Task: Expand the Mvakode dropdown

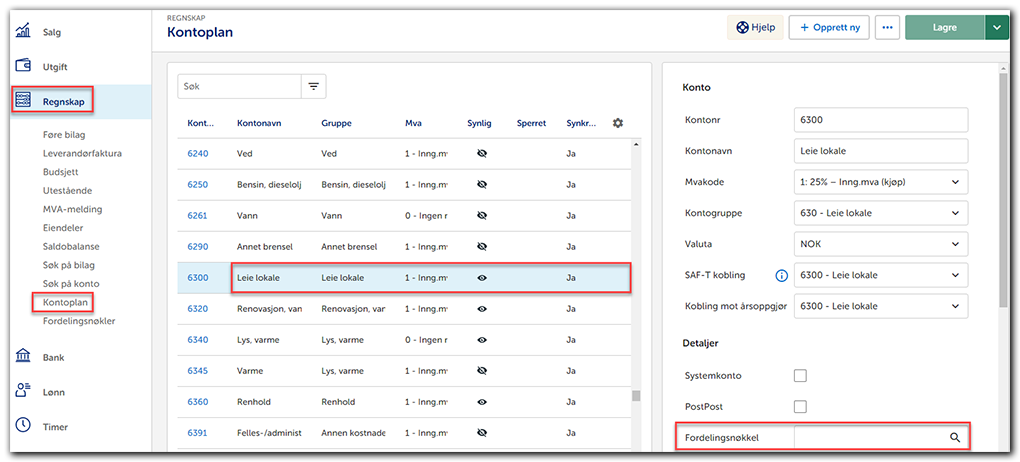Action: (x=880, y=182)
